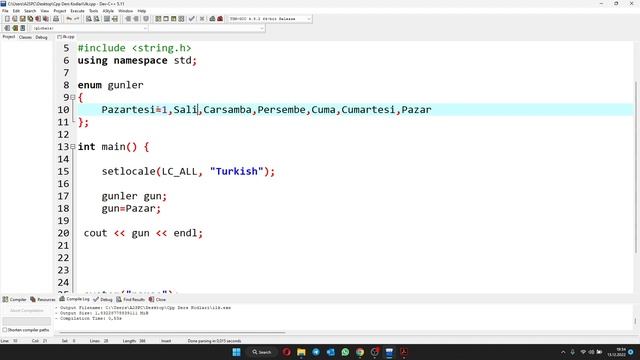Click the Stop Execution X icon
The height and width of the screenshot is (360, 640).
click(202, 19)
